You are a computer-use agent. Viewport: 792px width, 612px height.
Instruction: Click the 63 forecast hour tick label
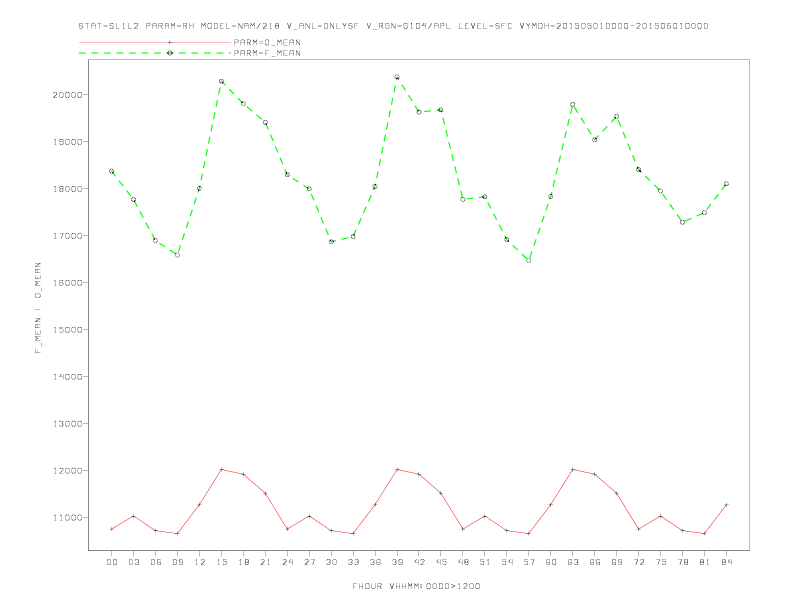[573, 562]
